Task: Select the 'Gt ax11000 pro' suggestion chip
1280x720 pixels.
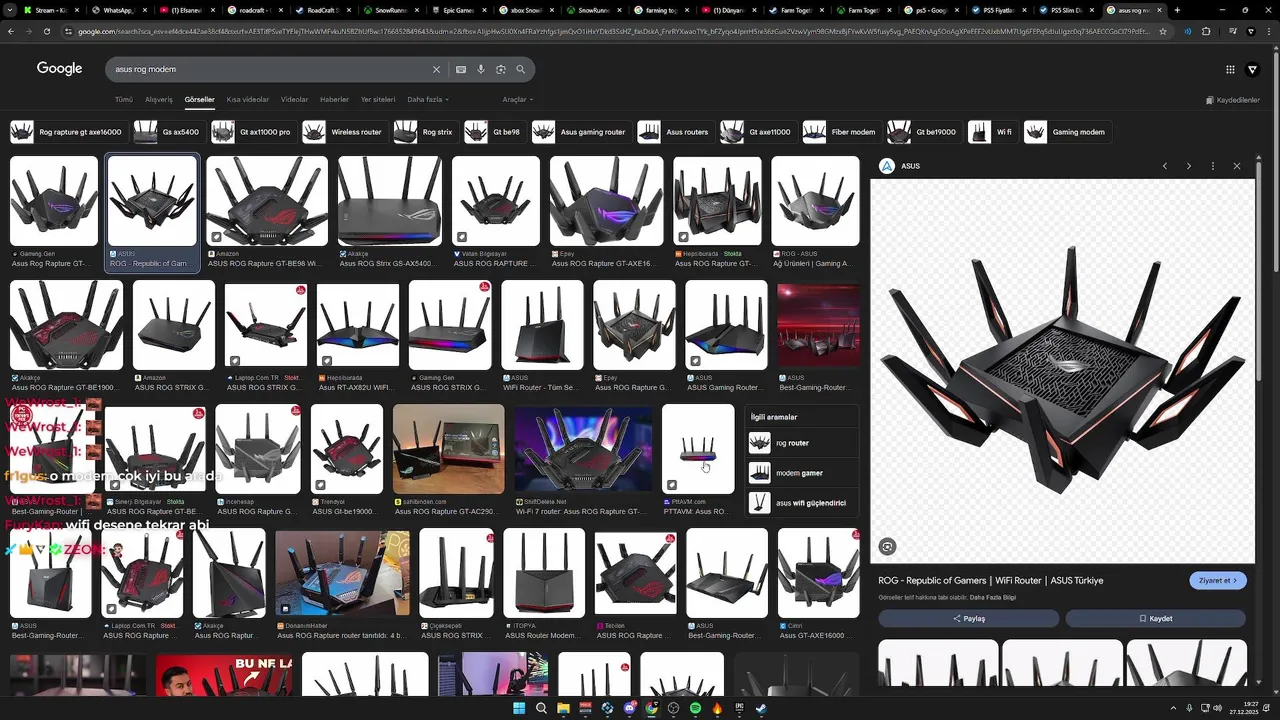Action: (x=252, y=132)
